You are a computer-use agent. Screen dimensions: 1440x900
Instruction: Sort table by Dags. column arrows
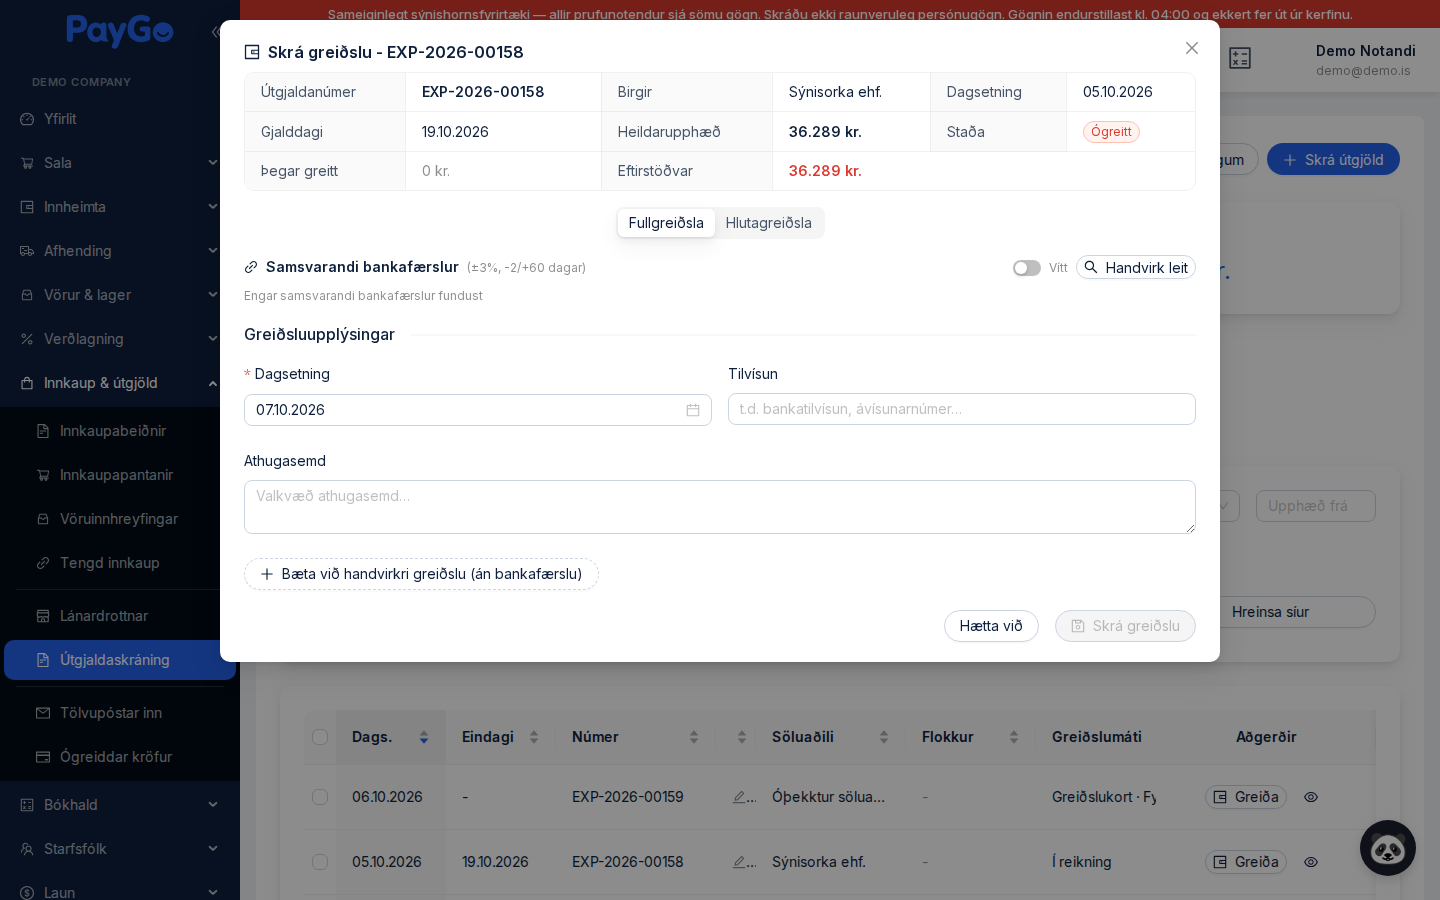[x=424, y=737]
